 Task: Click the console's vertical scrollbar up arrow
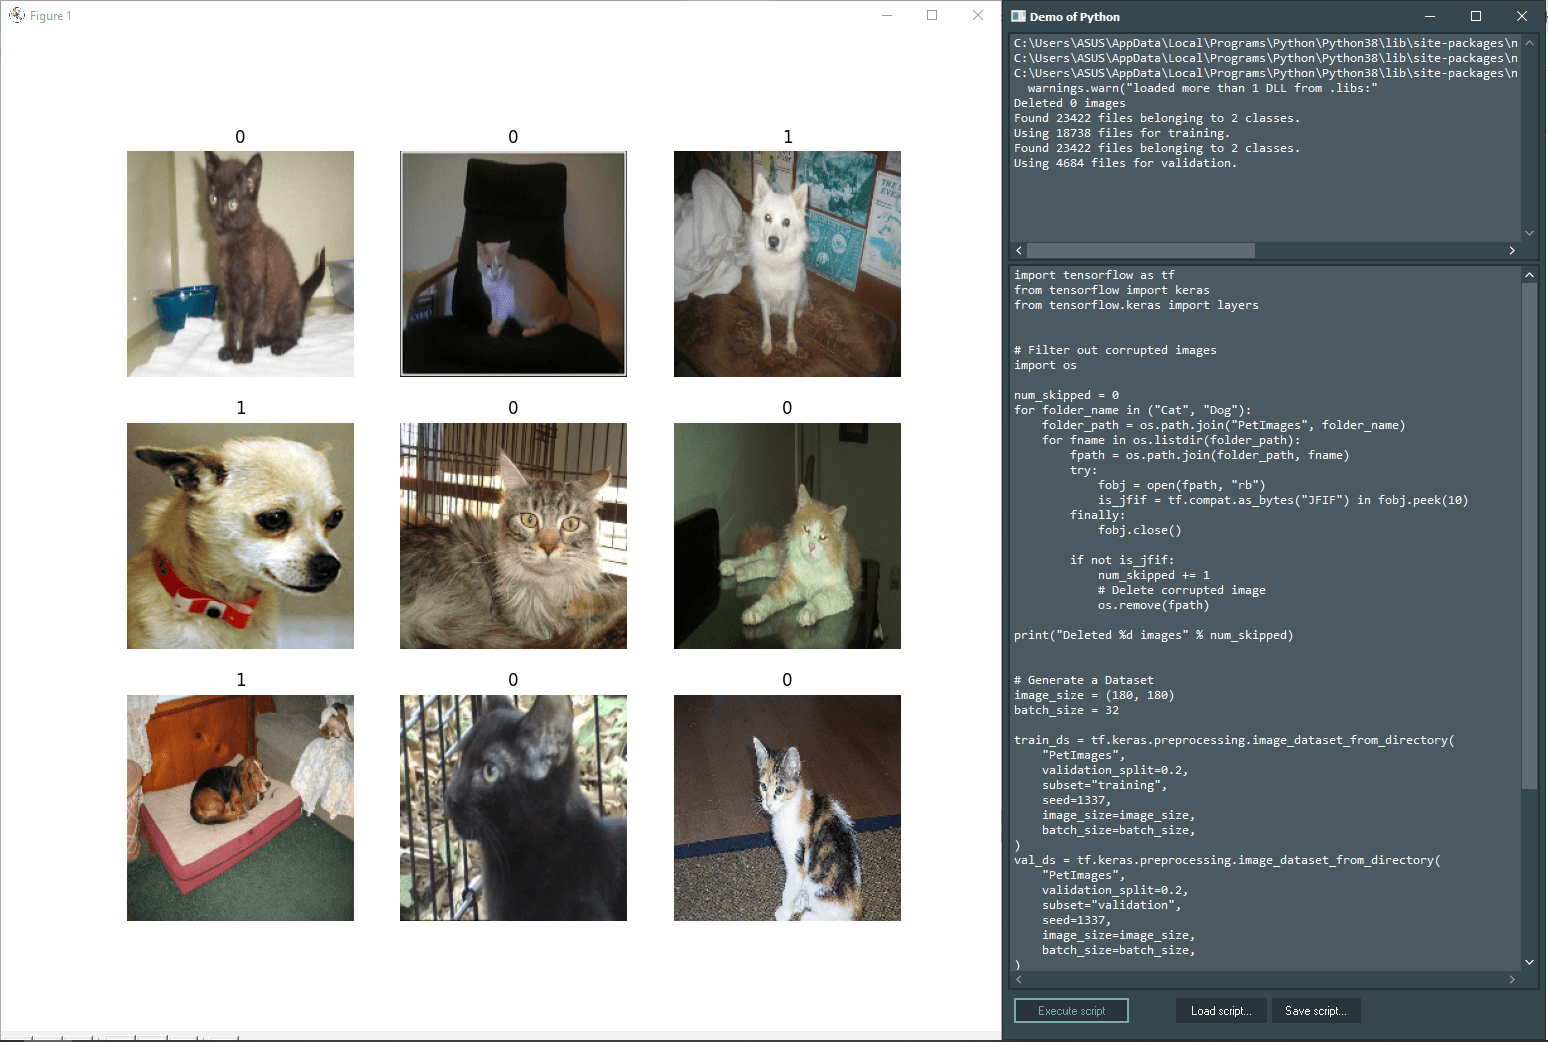[1529, 42]
